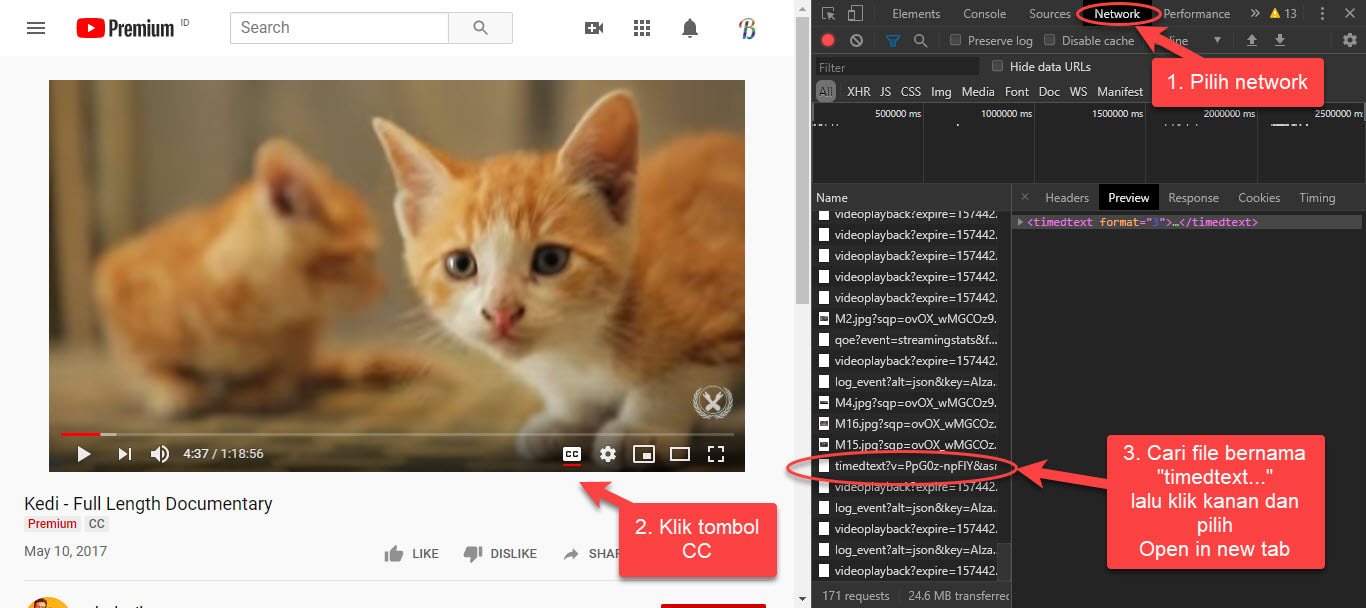
Task: Switch to the Sources tab
Action: pyautogui.click(x=1050, y=14)
